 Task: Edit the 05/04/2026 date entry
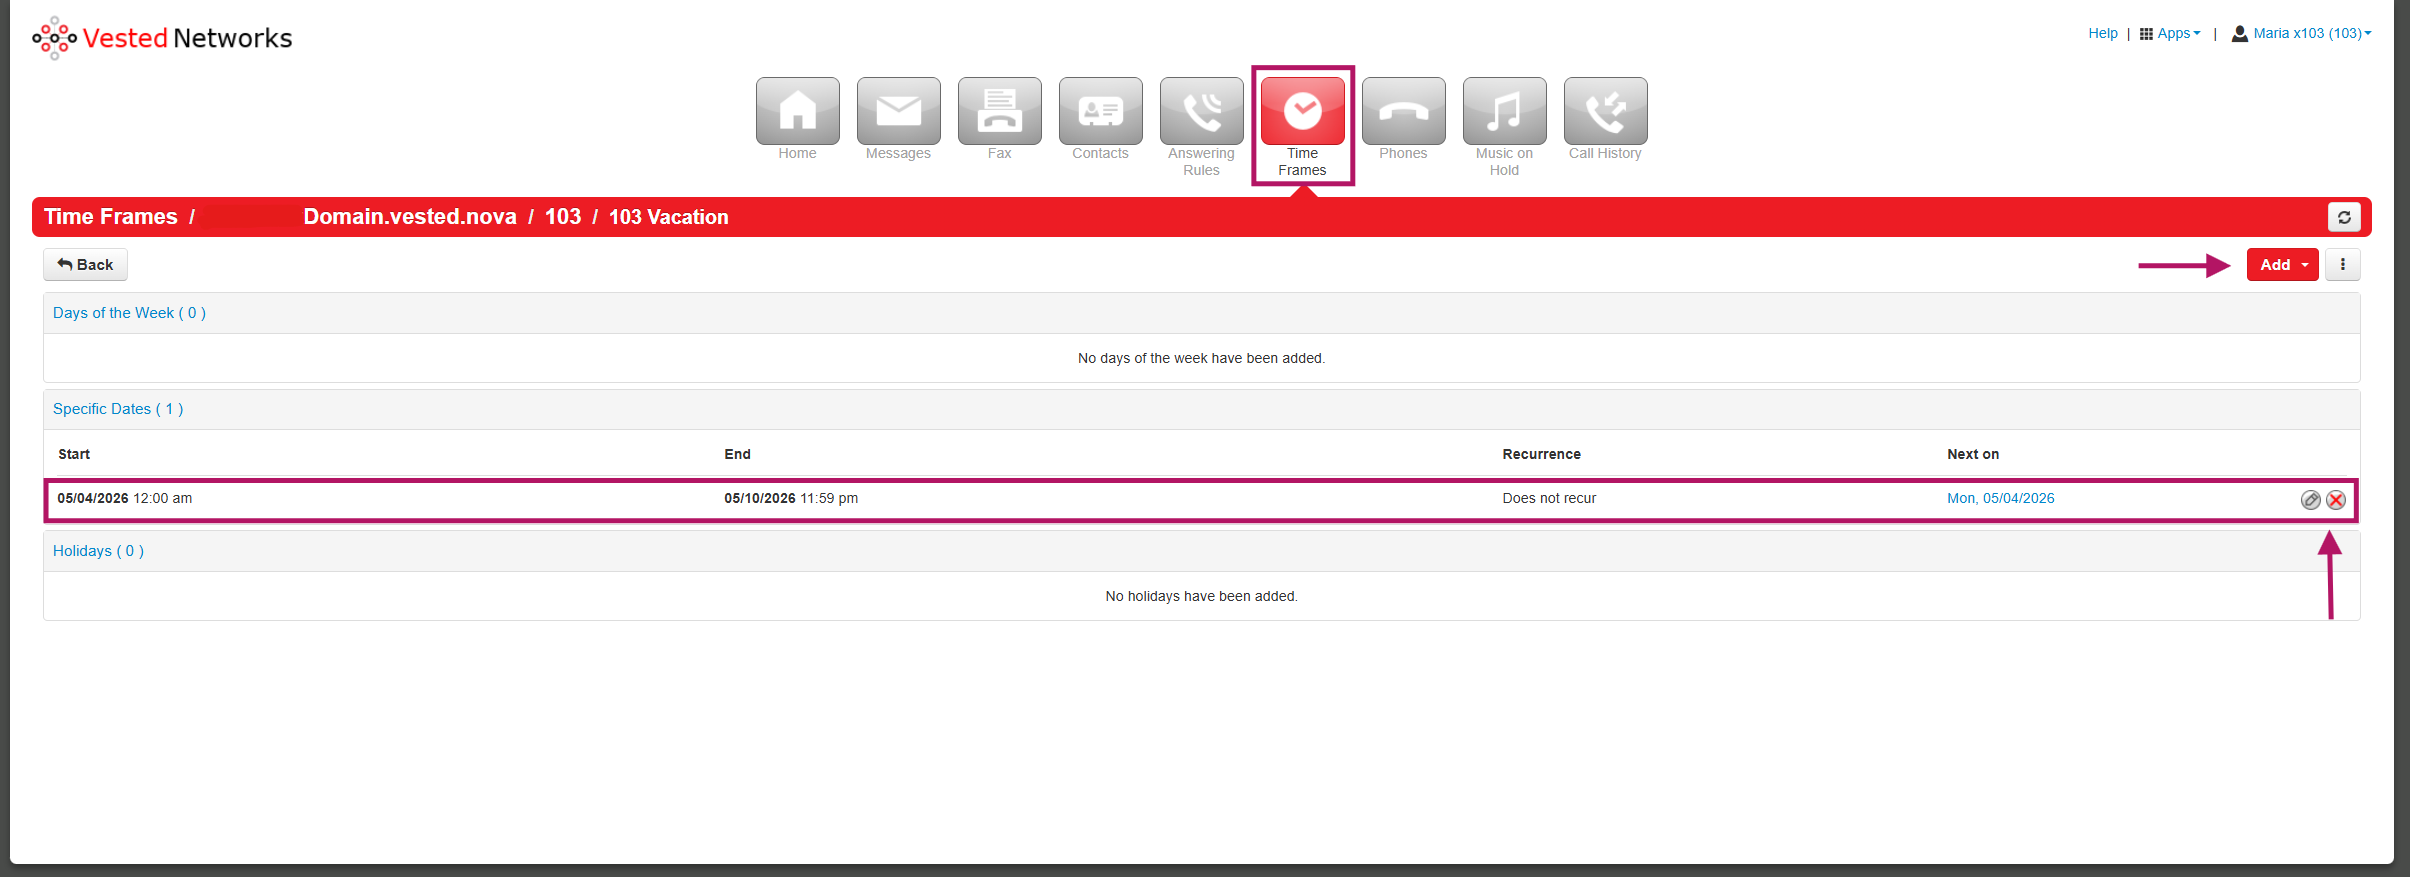click(2310, 500)
